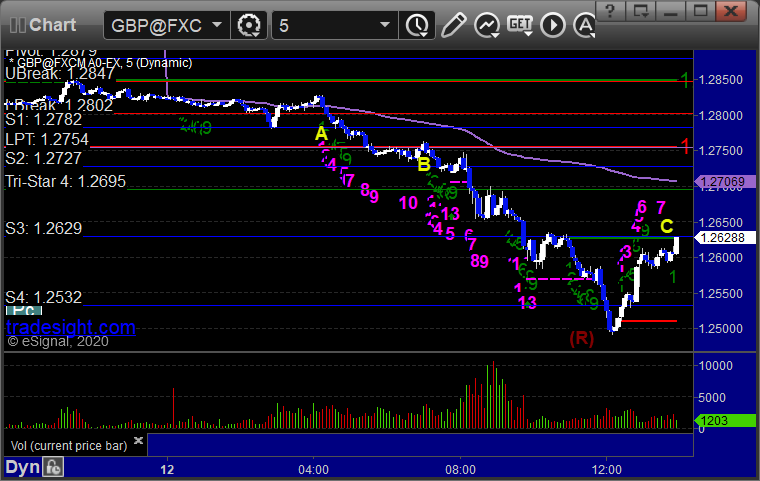Image resolution: width=760 pixels, height=481 pixels.
Task: Click the Vol (current price bar) label
Action: coord(69,446)
